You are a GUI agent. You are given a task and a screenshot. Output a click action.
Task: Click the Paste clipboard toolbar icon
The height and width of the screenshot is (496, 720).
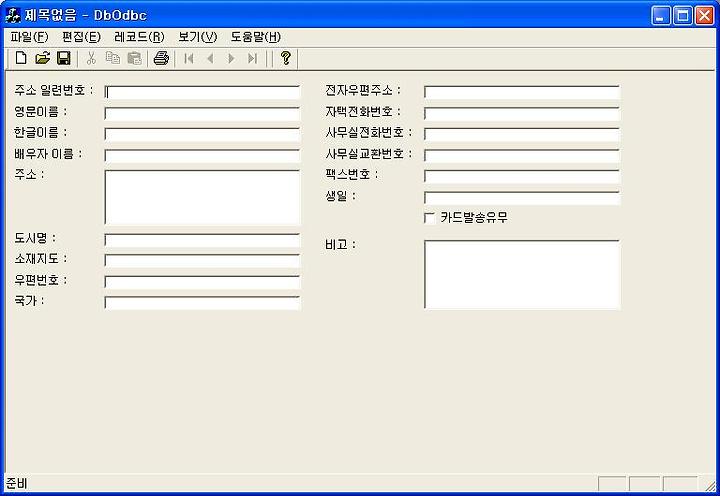[x=134, y=58]
